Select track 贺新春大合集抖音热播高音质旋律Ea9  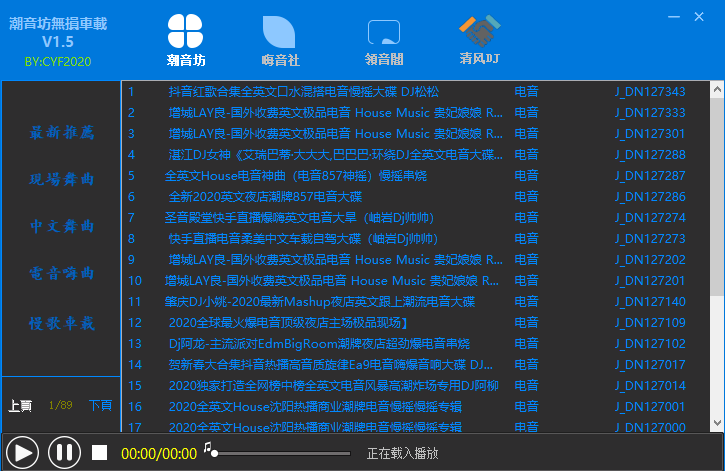tap(331, 365)
